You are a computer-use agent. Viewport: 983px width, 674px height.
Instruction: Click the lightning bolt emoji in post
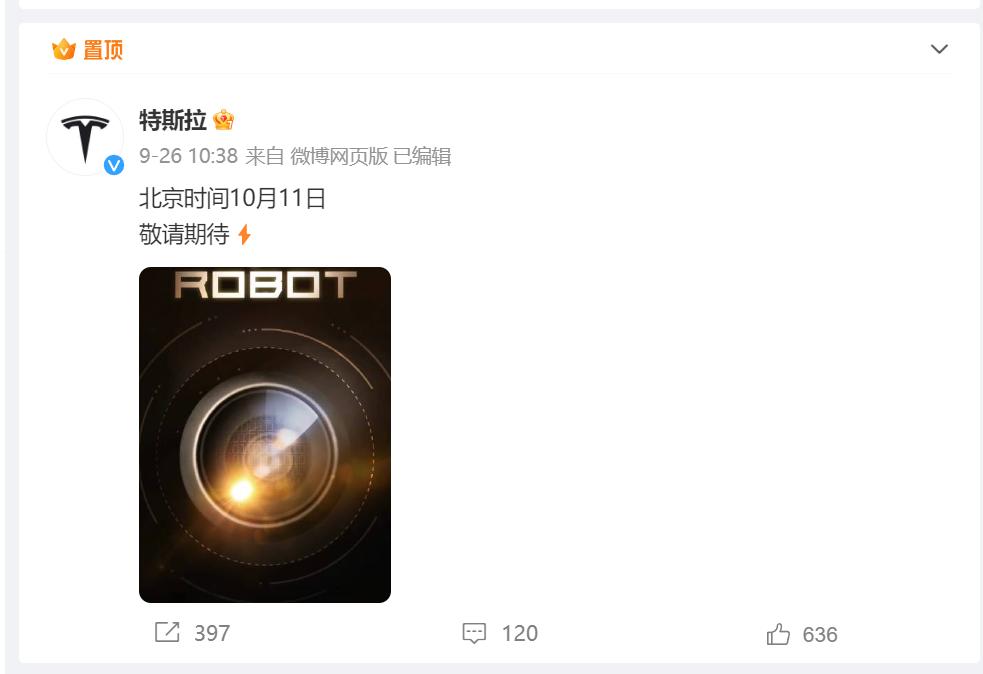pos(244,235)
